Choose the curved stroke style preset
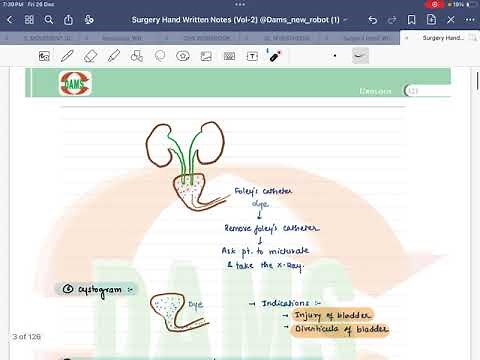 point(360,56)
